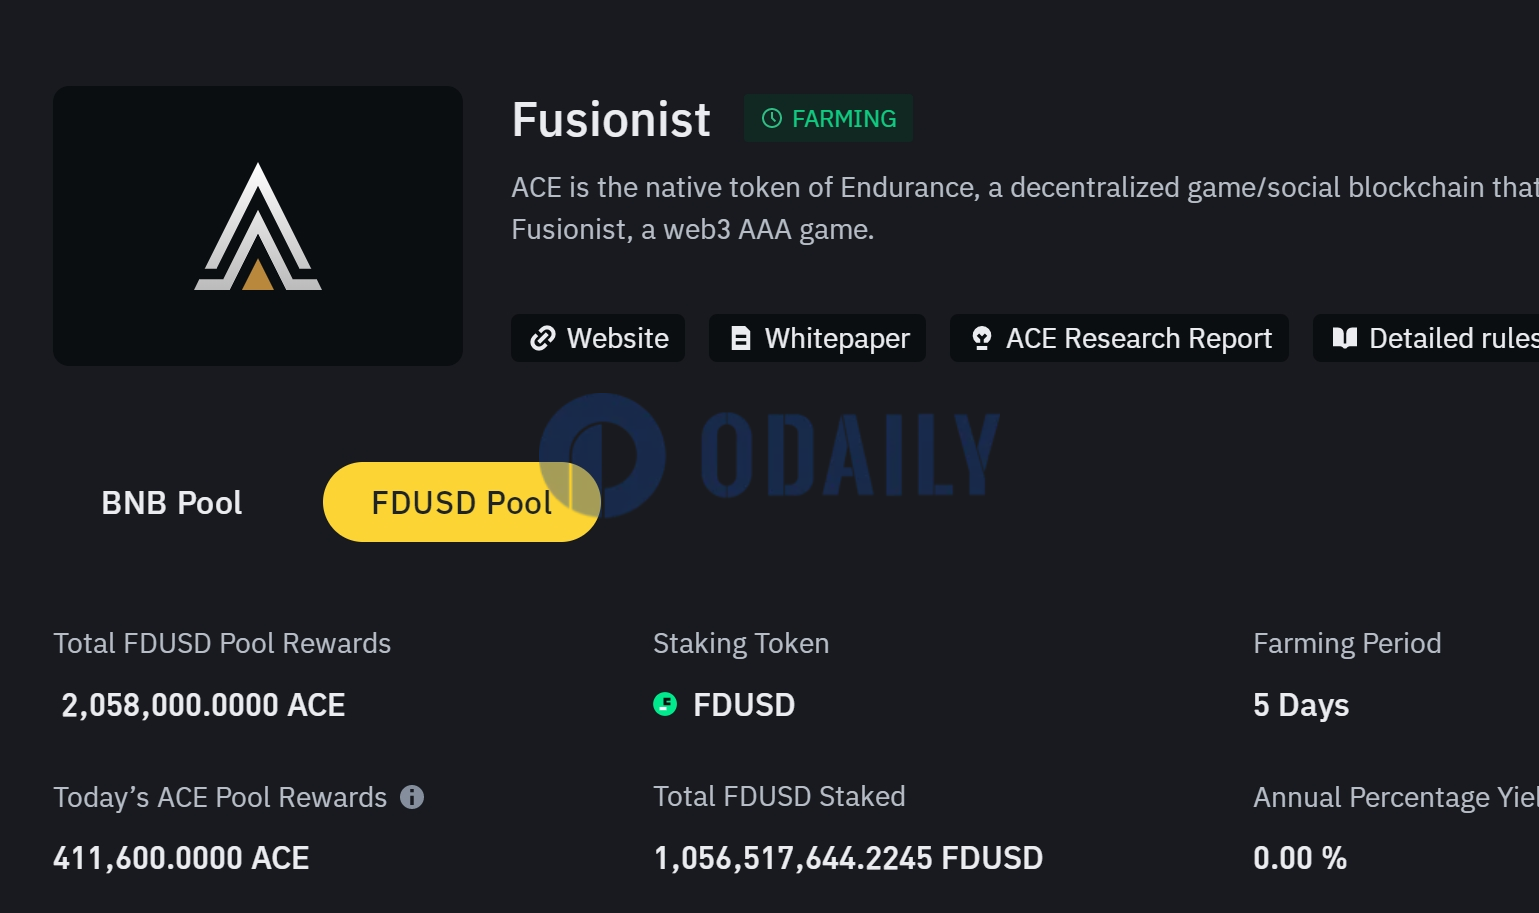Switch to the BNB Pool tab
The width and height of the screenshot is (1539, 913).
tap(172, 503)
